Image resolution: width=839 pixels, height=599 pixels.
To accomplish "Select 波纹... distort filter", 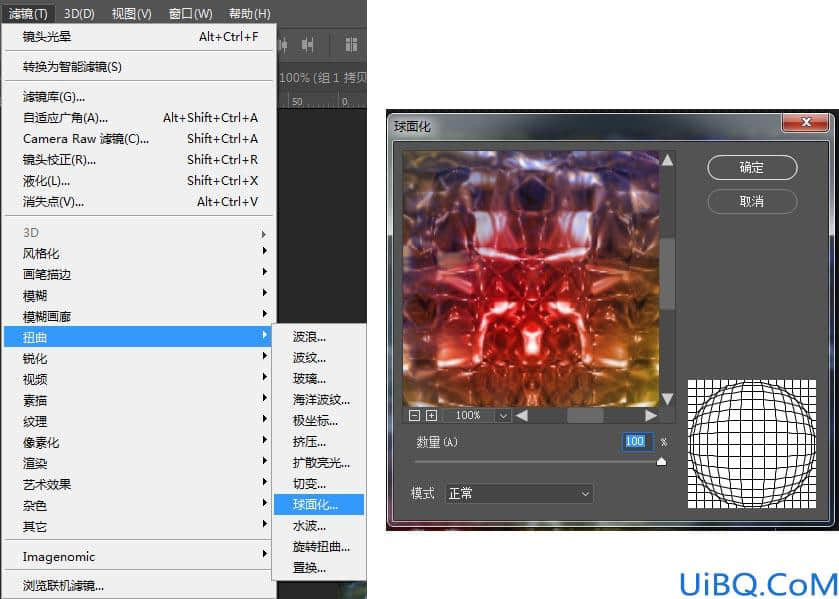I will [x=319, y=358].
